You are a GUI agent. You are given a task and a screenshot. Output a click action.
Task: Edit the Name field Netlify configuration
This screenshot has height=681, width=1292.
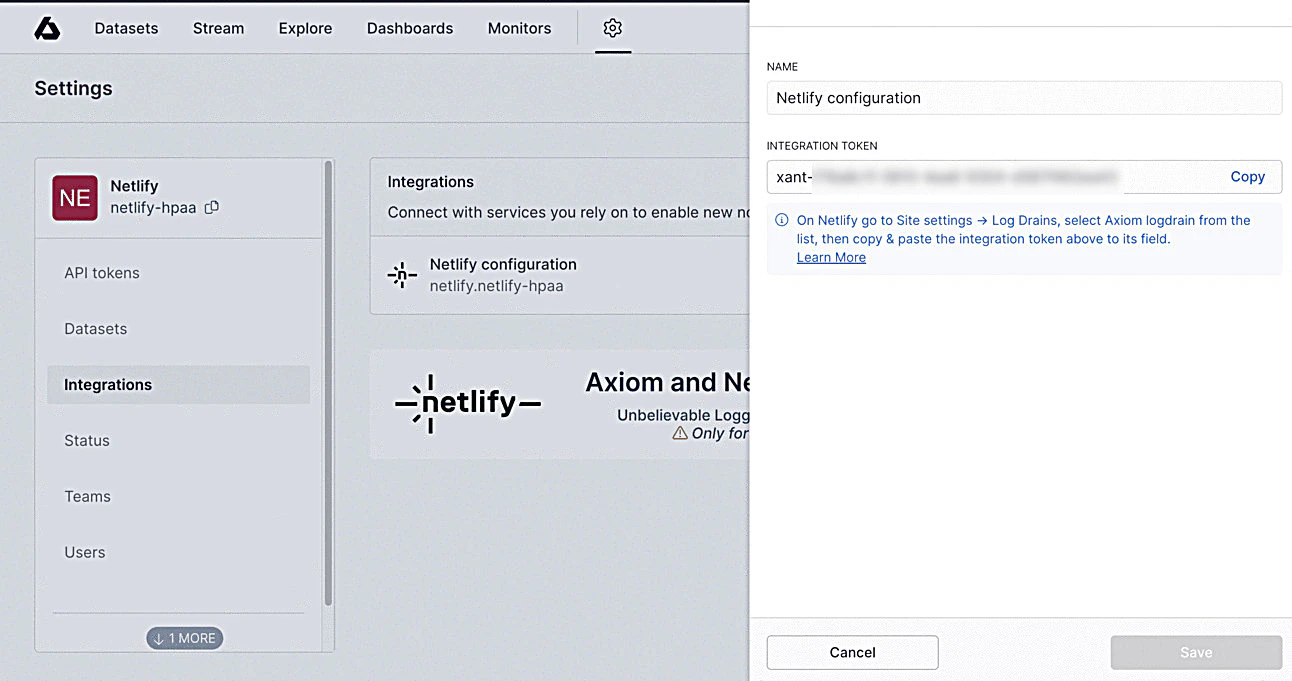[x=1024, y=98]
